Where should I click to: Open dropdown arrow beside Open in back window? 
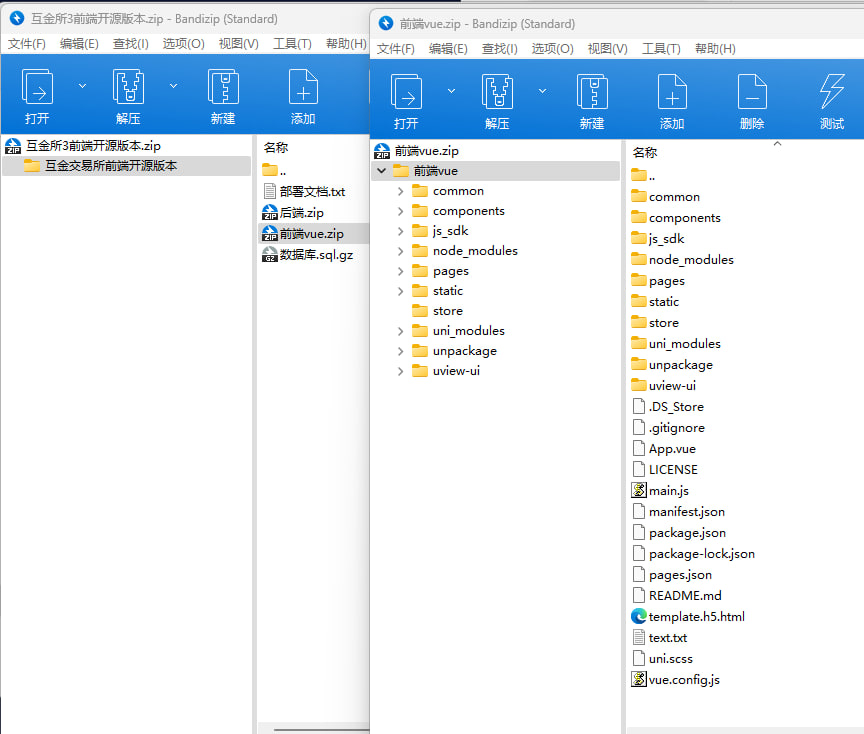pyautogui.click(x=82, y=86)
